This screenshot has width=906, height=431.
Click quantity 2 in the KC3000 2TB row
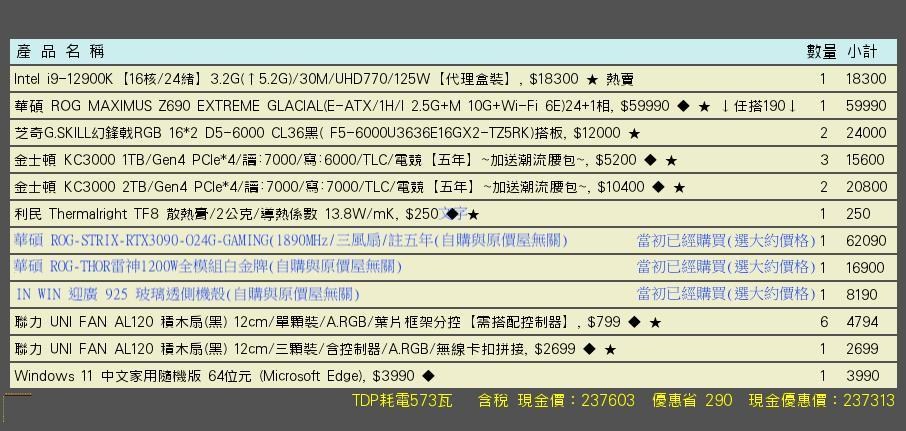point(823,187)
